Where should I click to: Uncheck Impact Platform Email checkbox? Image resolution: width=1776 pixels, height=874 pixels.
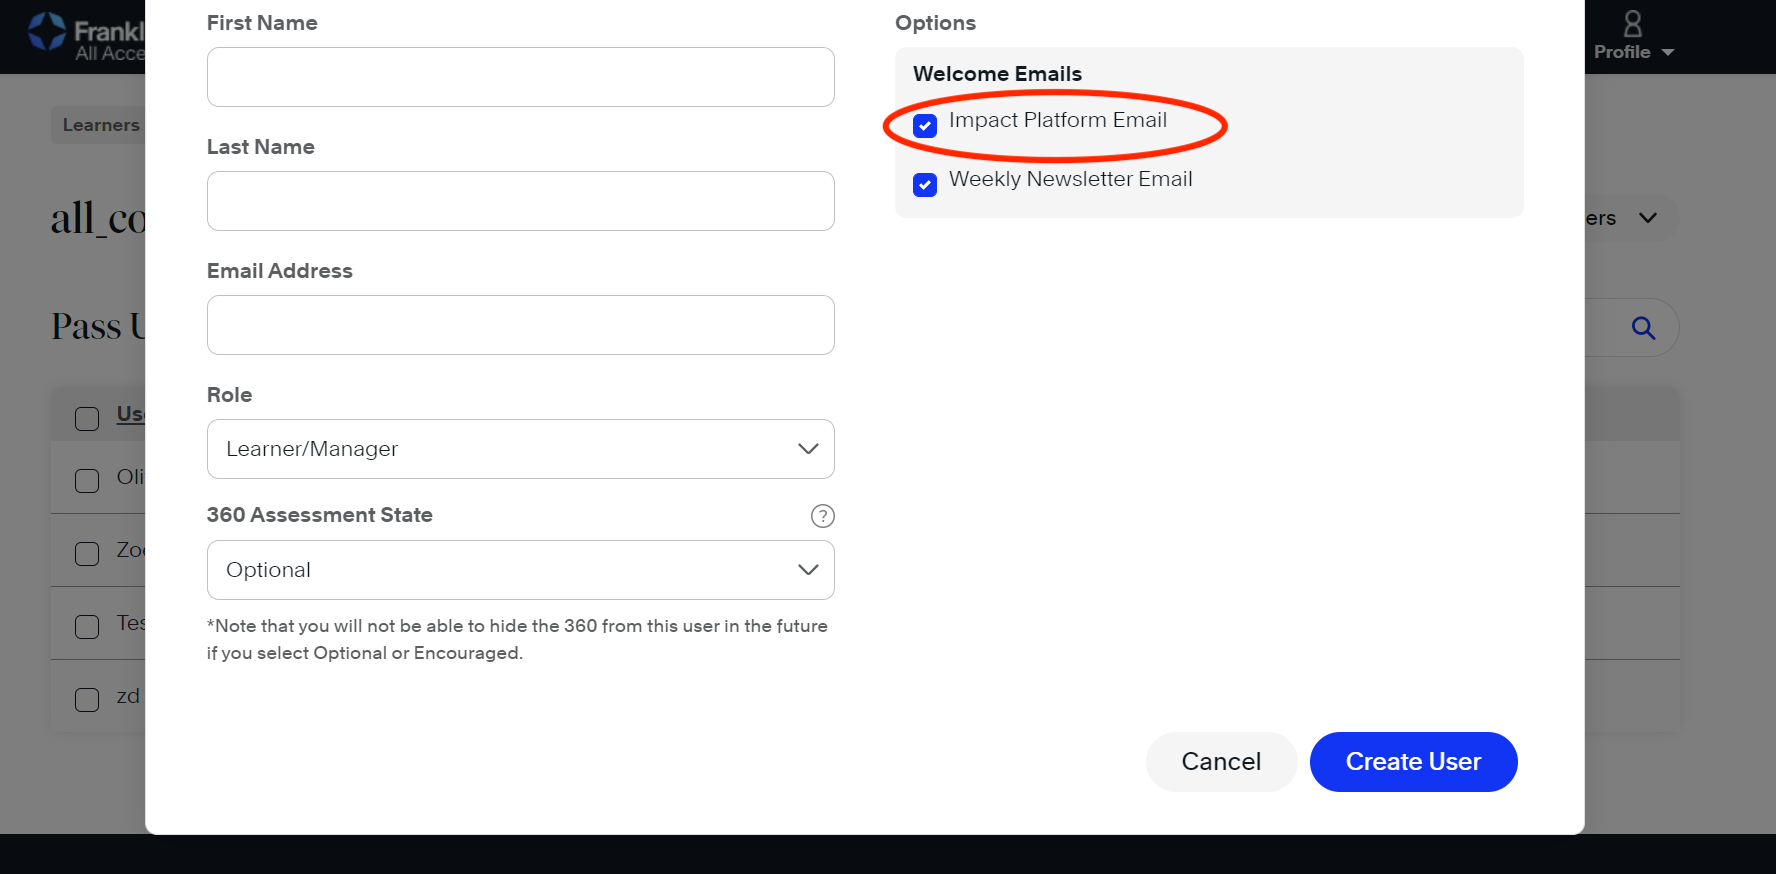(x=925, y=126)
